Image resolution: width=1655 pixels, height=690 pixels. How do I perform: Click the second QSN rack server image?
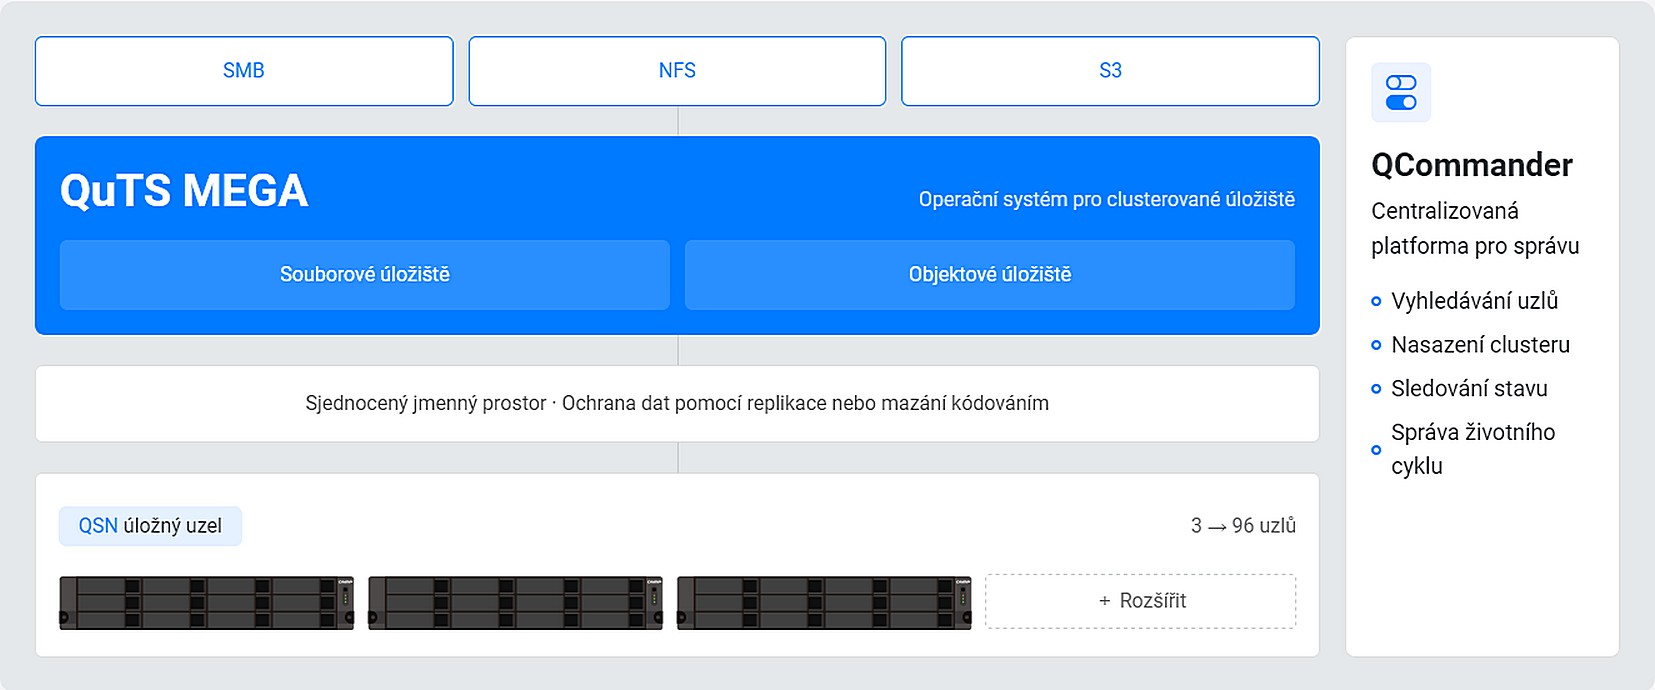516,602
